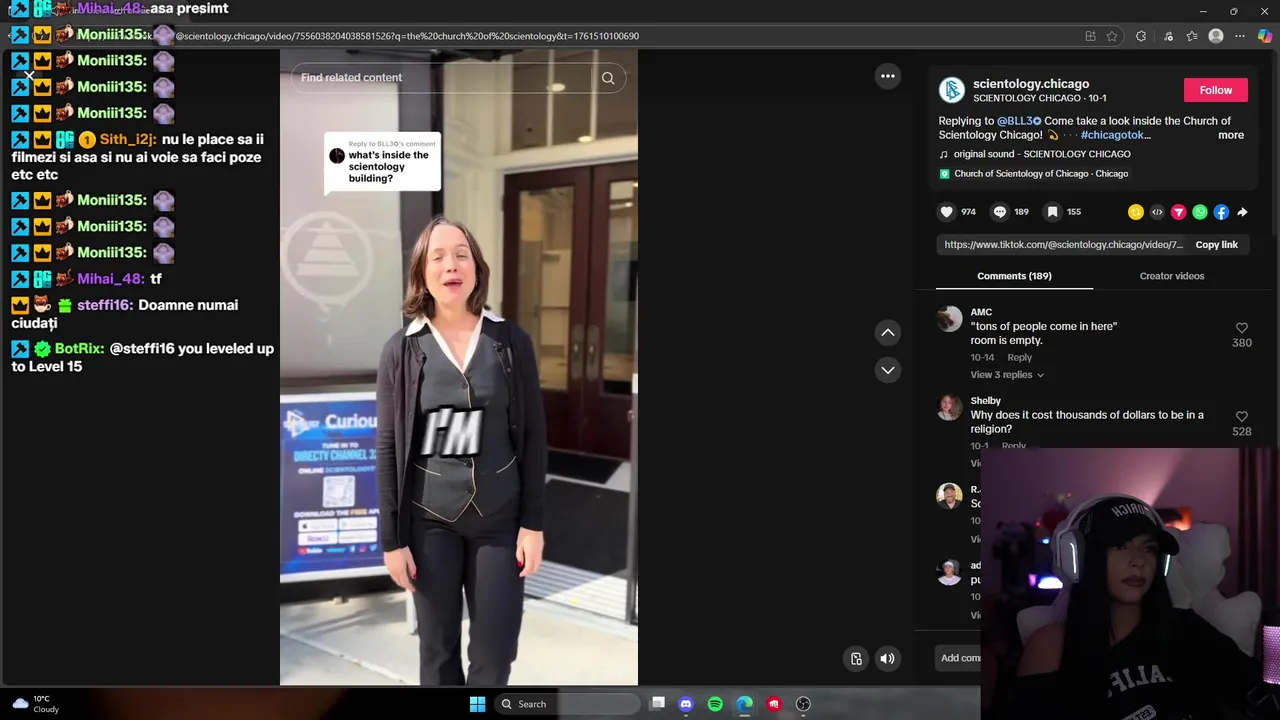Like AMC's comment with heart

point(1242,328)
